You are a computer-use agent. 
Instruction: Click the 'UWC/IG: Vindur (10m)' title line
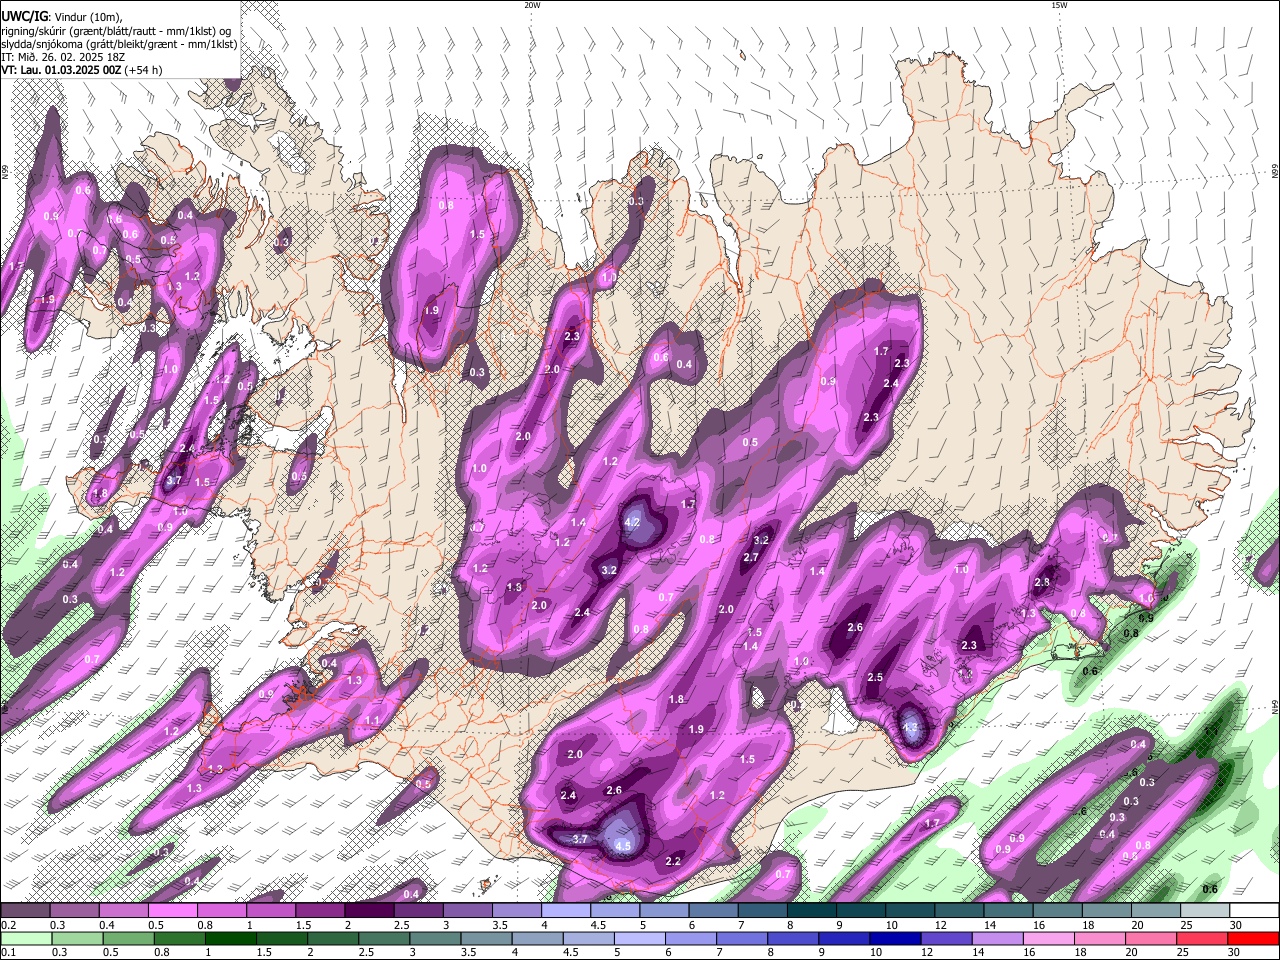[x=62, y=16]
